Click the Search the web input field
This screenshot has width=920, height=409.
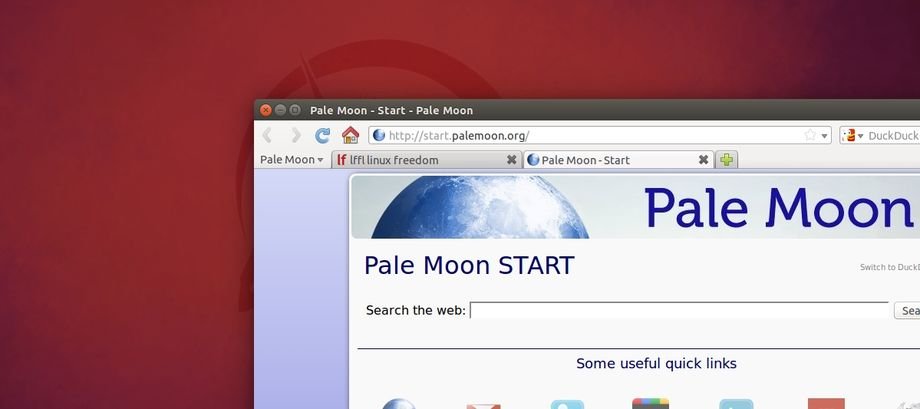coord(679,310)
